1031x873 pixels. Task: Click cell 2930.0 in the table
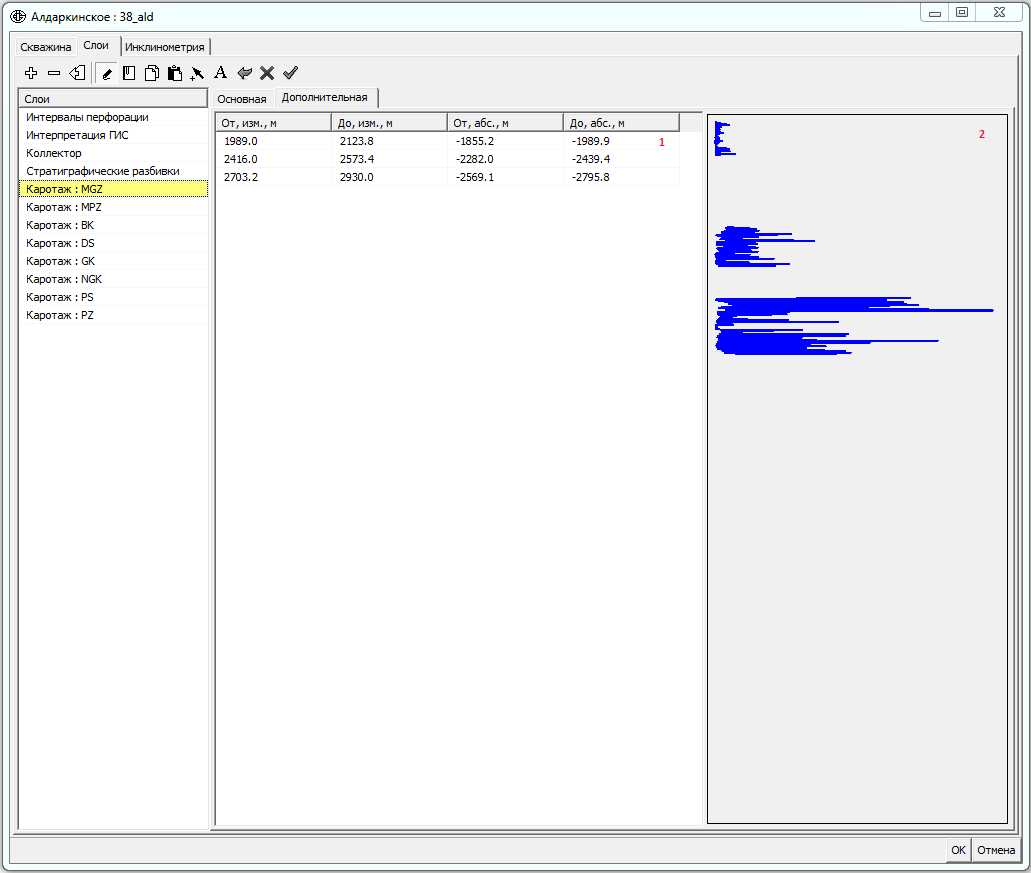389,177
